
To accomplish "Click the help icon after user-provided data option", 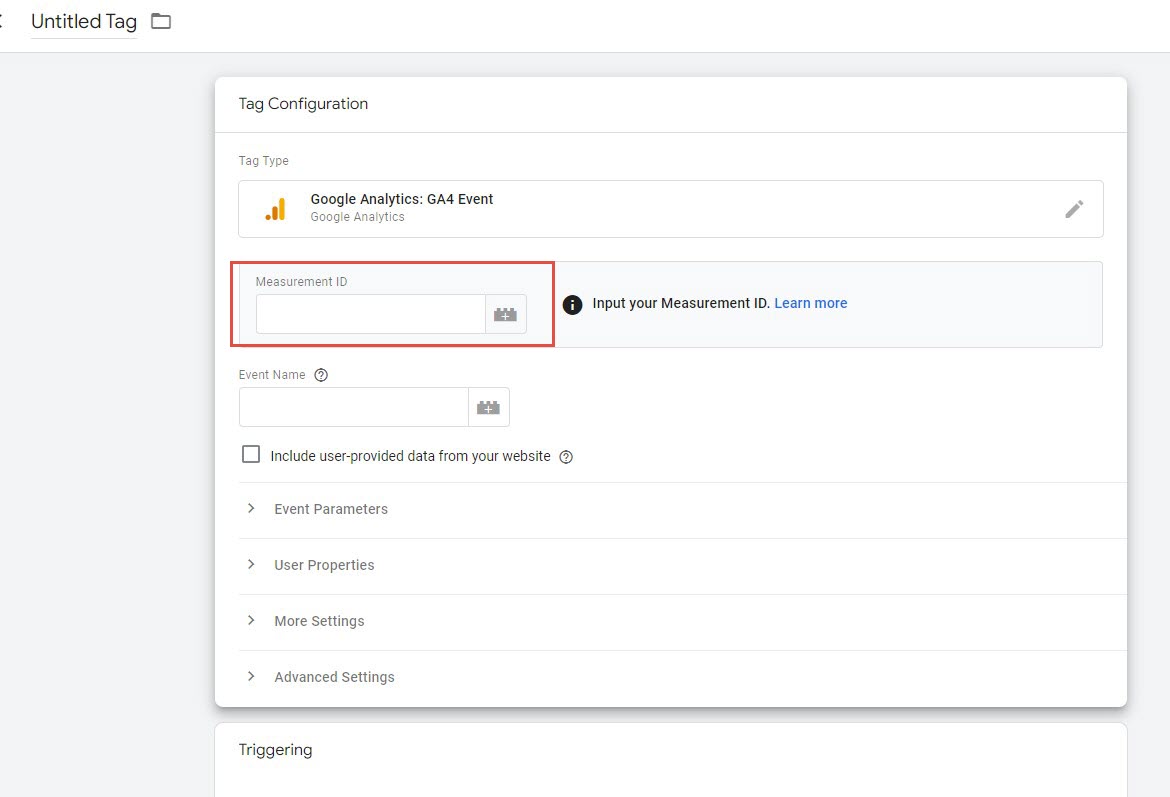I will click(566, 456).
